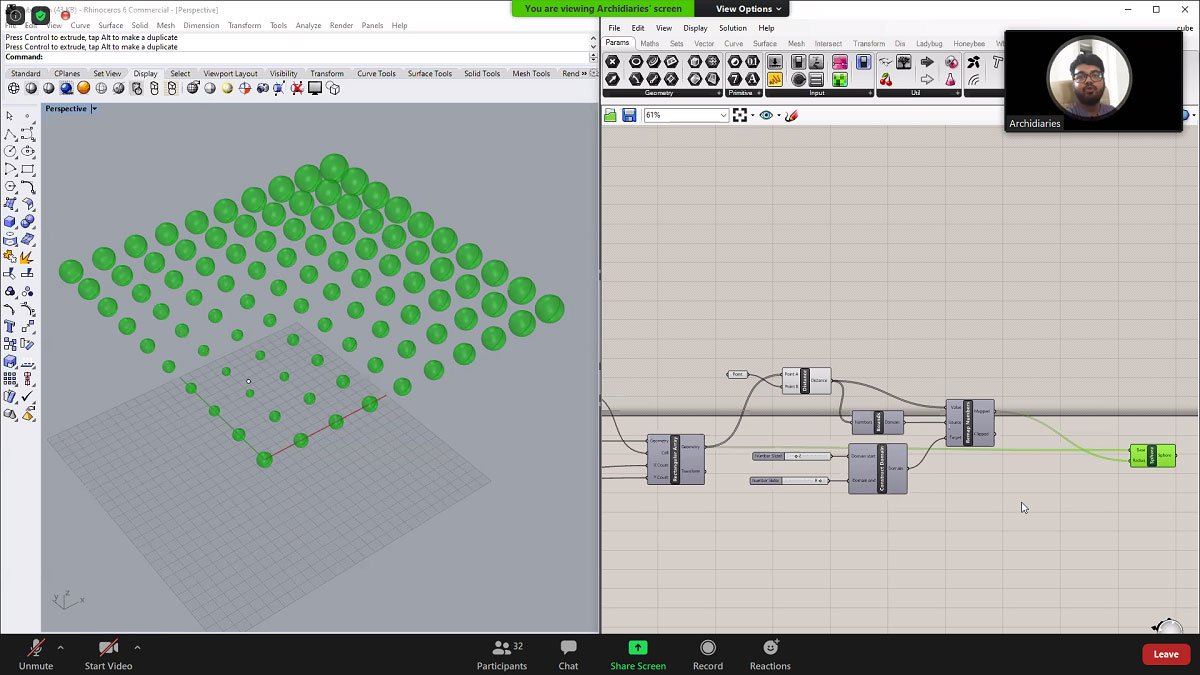
Task: Save the Grasshopper document with the floppy disk icon
Action: click(629, 116)
